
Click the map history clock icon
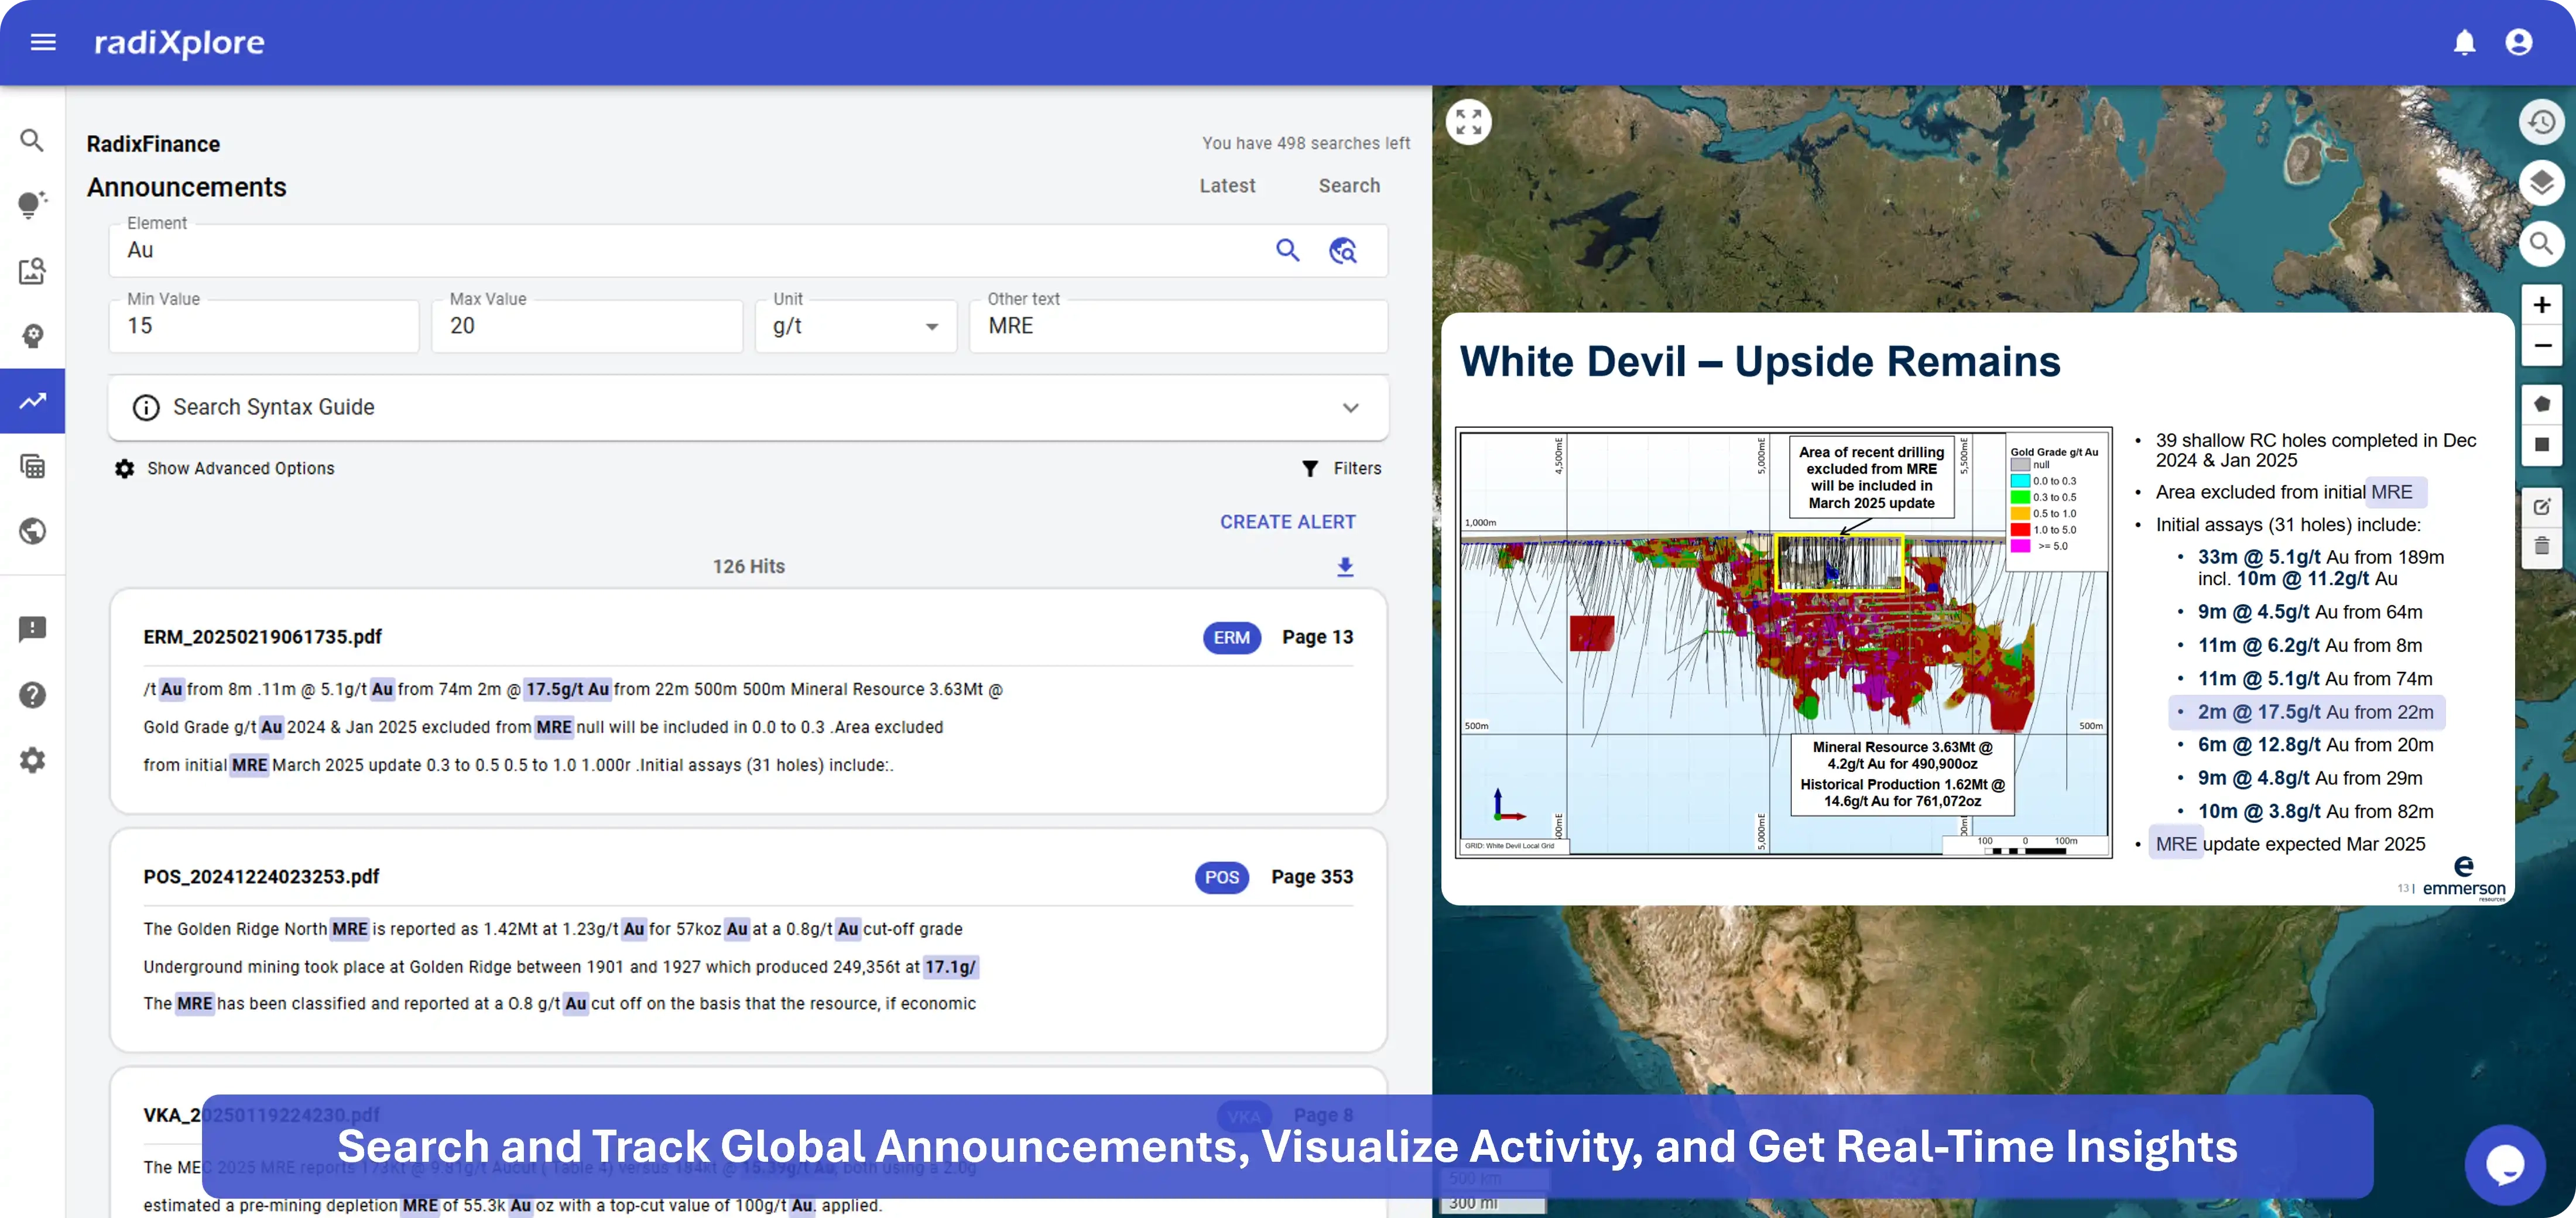point(2541,122)
